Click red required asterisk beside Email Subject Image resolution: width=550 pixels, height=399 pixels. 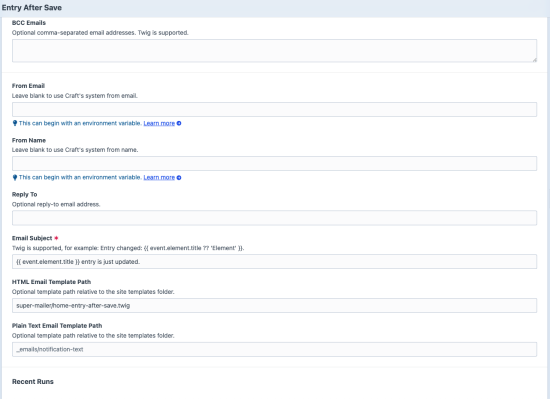point(56,238)
